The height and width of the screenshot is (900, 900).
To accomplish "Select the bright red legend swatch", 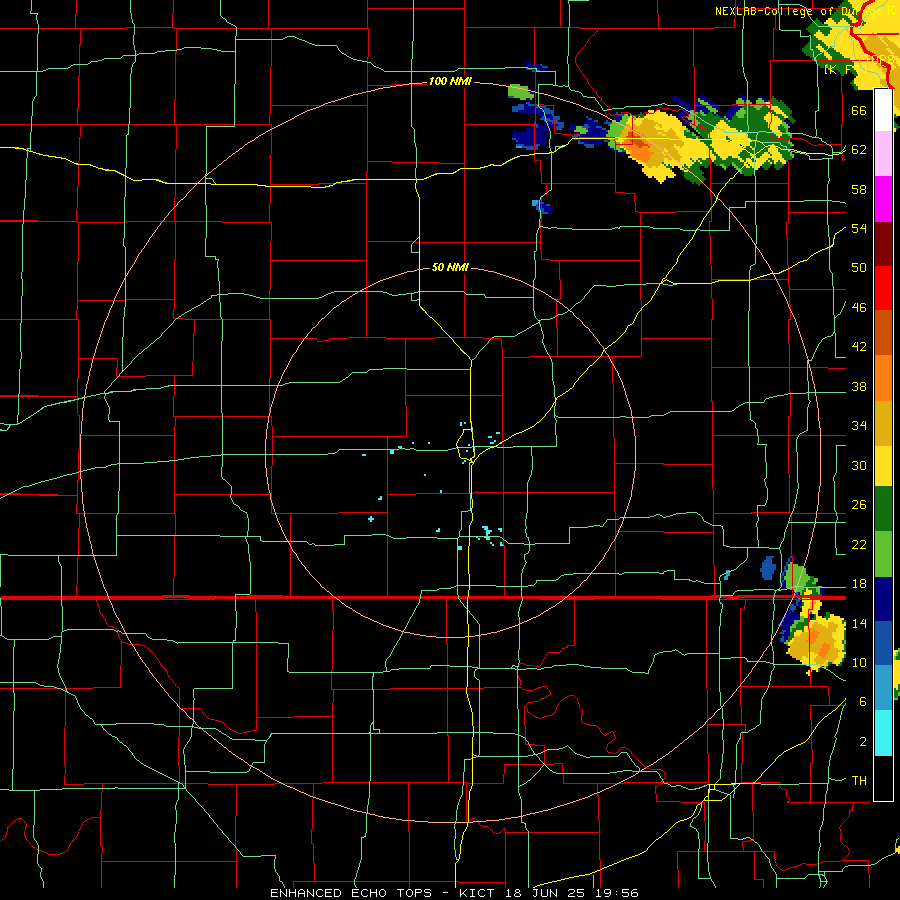I will (883, 288).
